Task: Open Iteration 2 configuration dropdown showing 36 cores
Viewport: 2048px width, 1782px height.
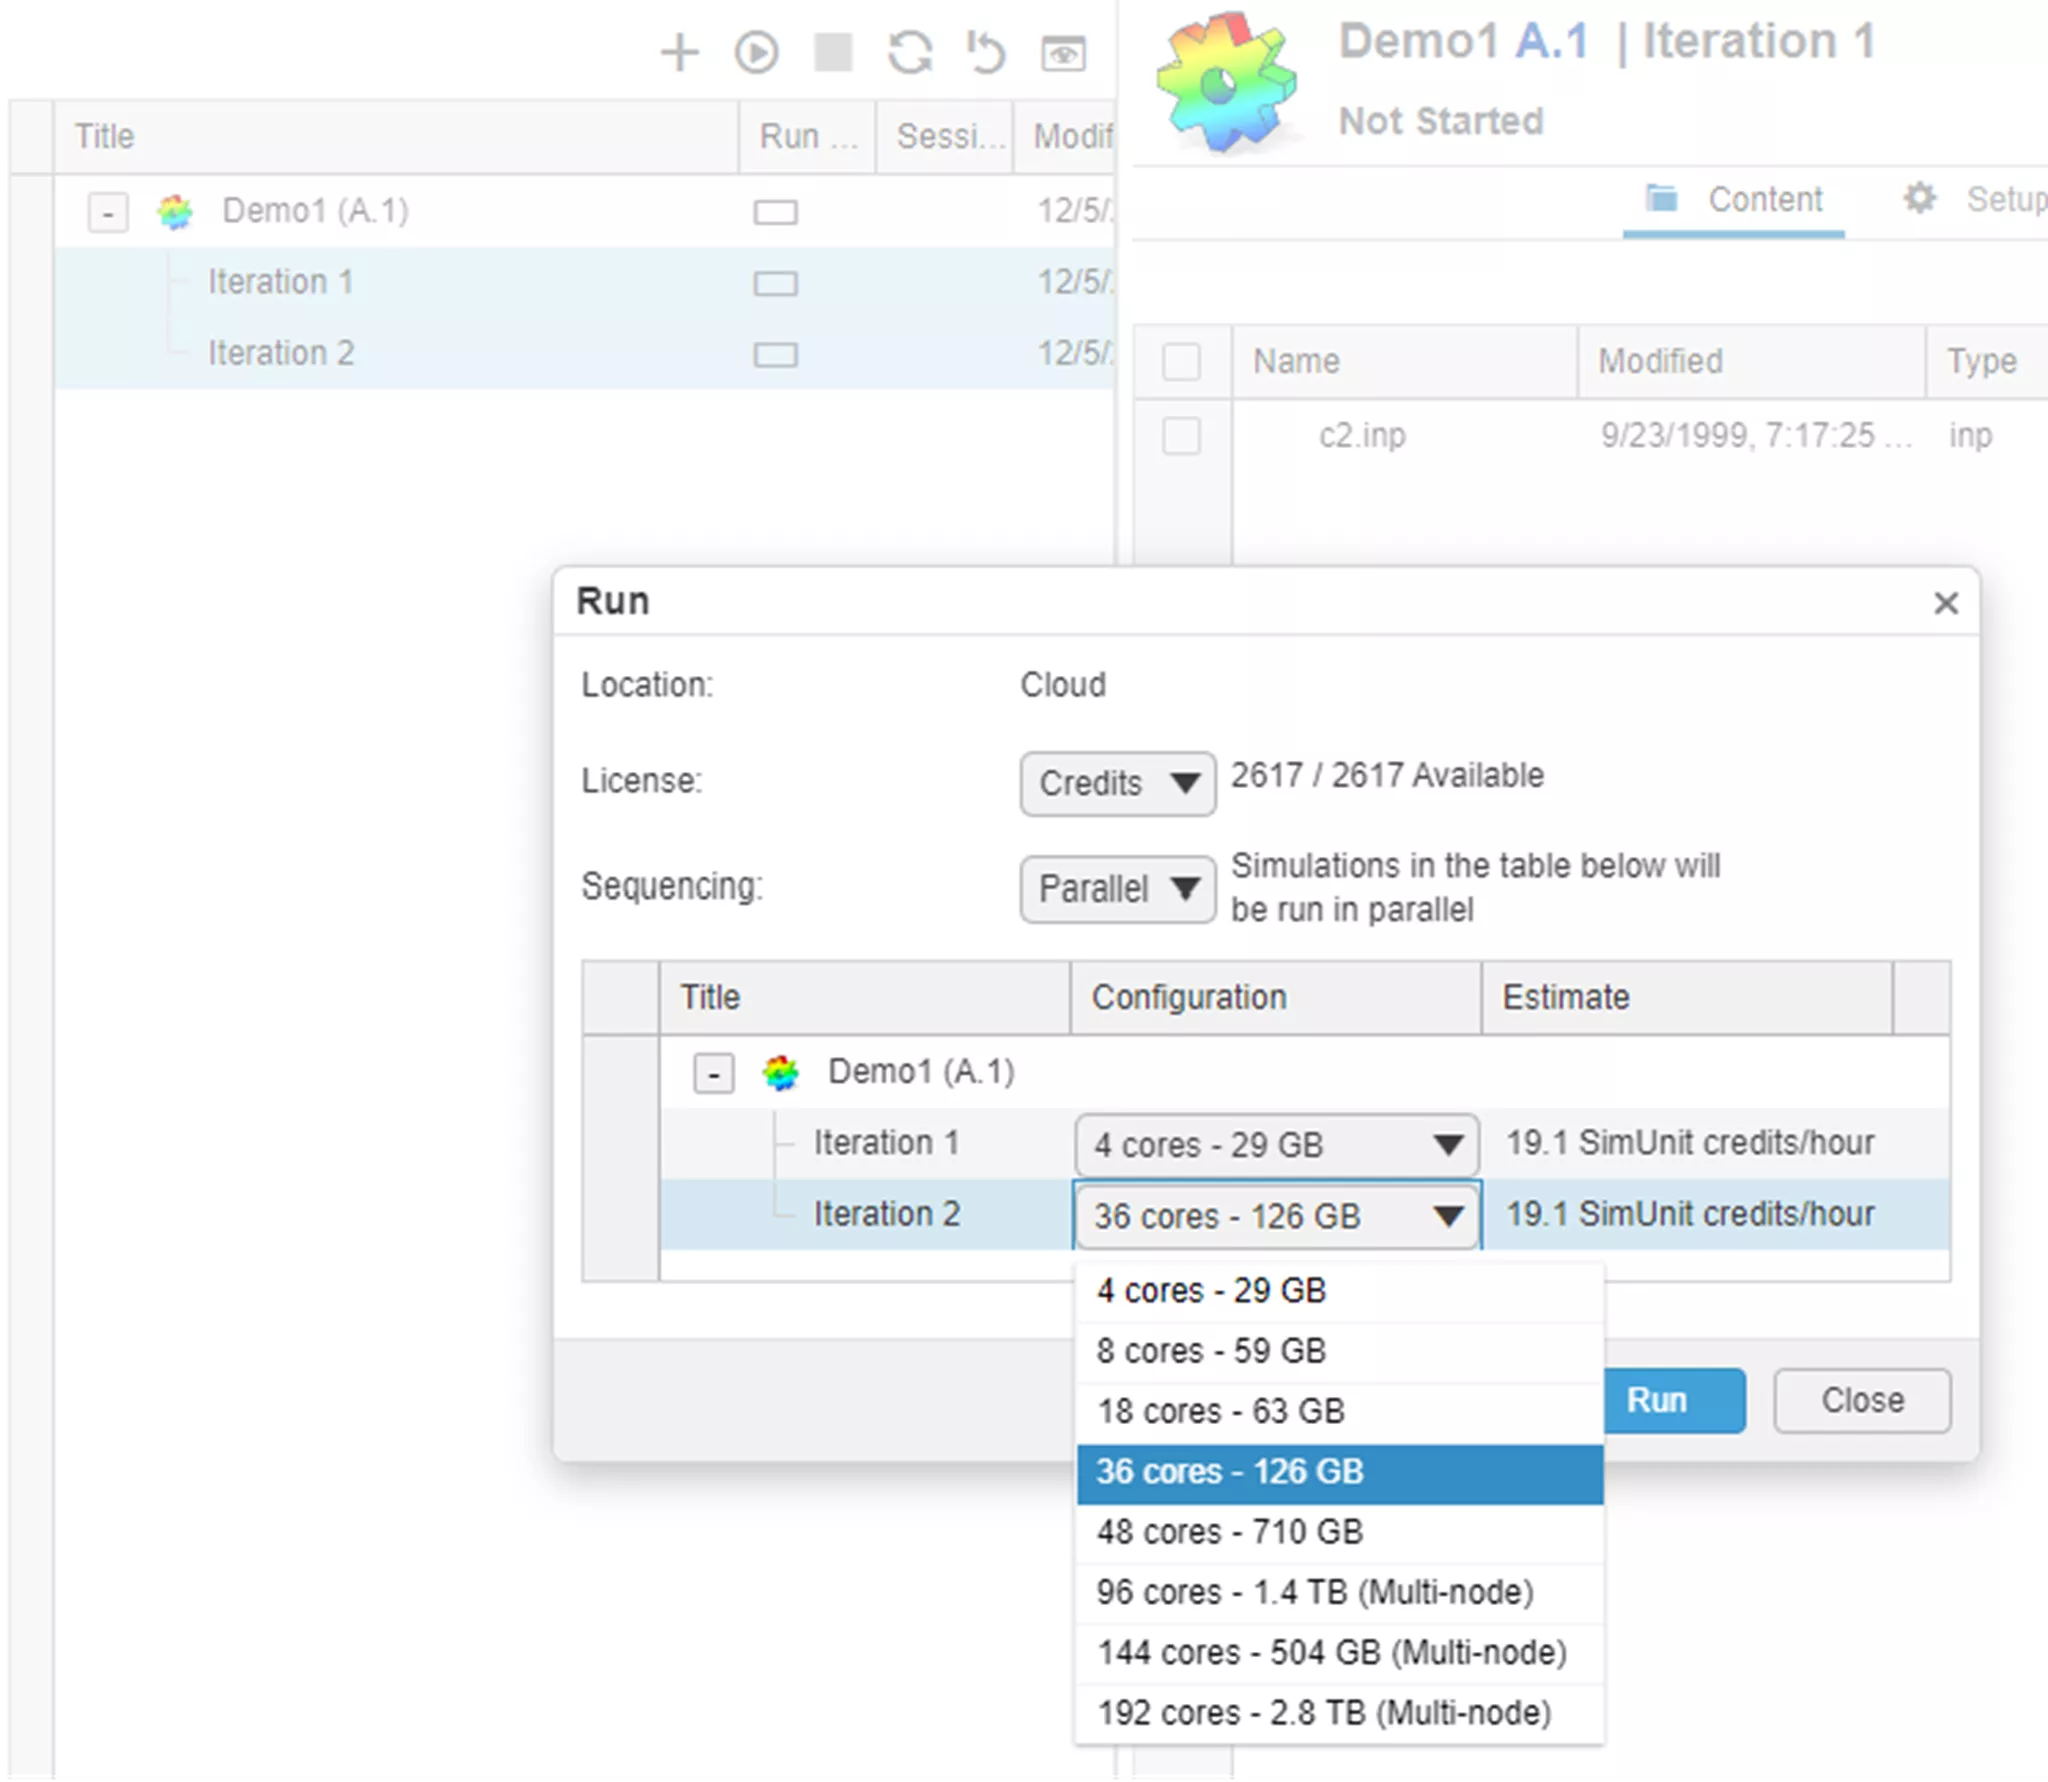Action: coord(1277,1216)
